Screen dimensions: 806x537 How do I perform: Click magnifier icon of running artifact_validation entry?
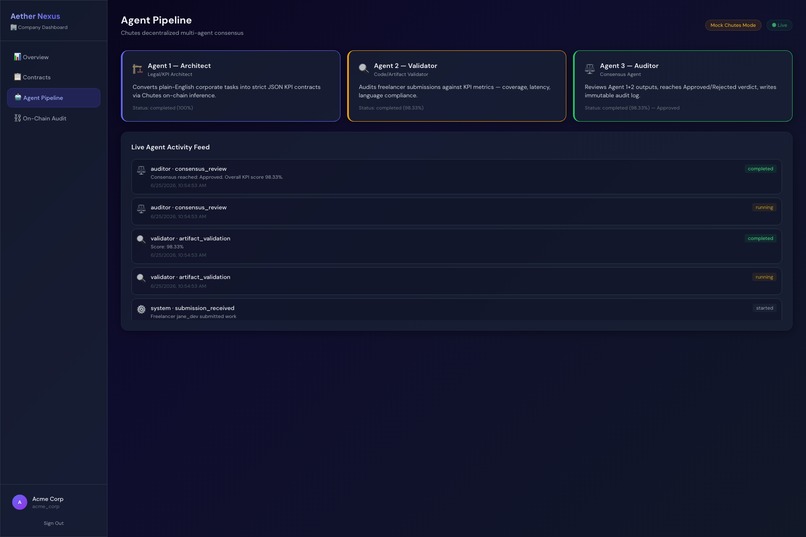pos(141,278)
